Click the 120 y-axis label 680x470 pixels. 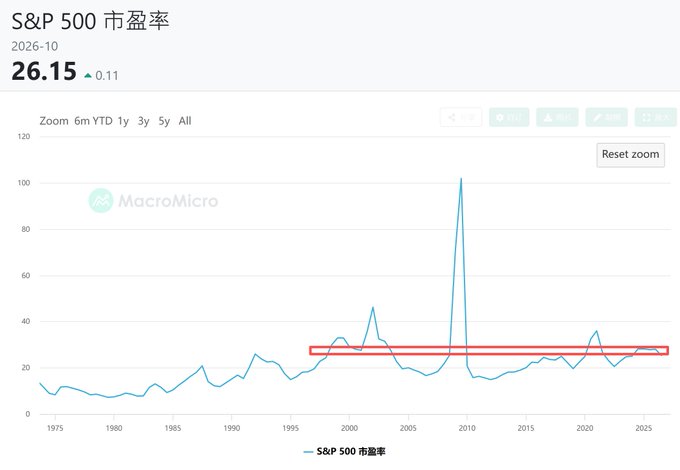(24, 137)
